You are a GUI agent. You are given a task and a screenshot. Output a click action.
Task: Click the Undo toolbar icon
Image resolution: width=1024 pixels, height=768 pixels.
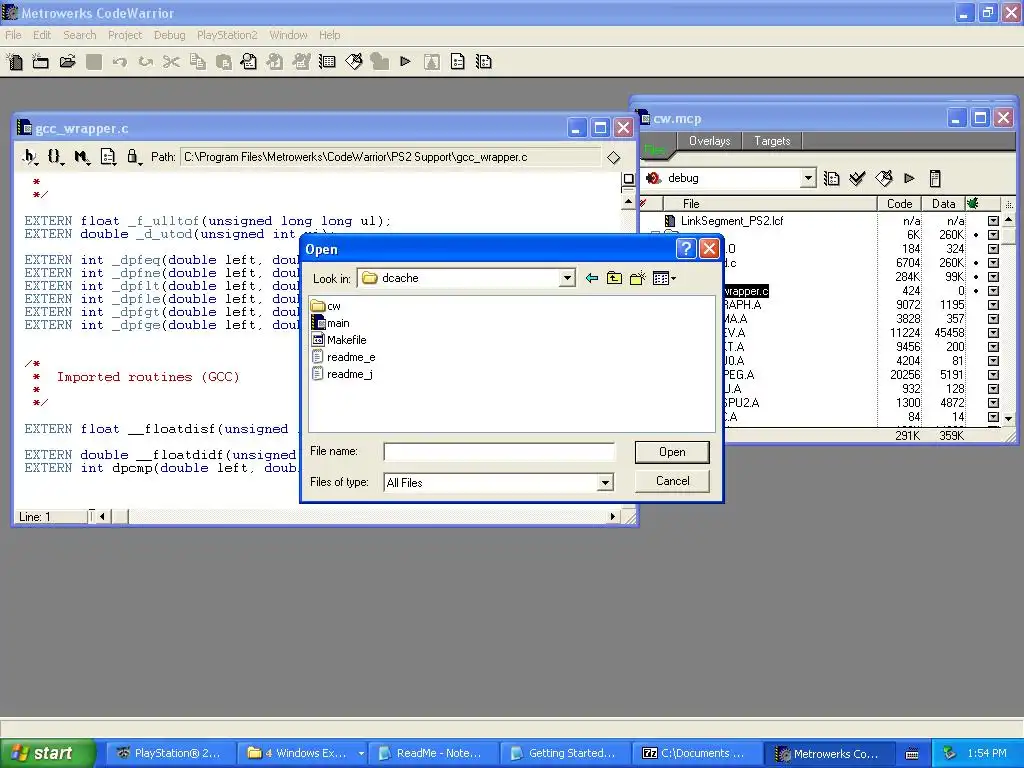pyautogui.click(x=120, y=62)
